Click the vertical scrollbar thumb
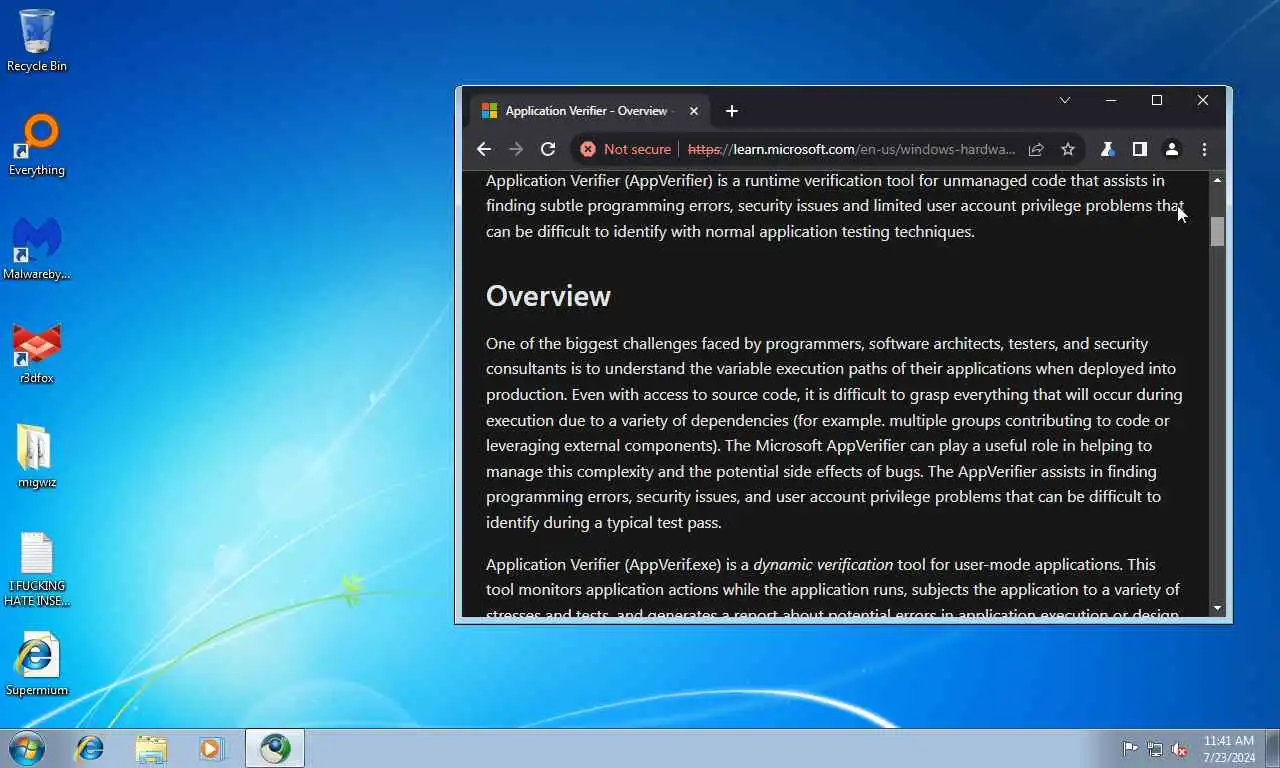The height and width of the screenshot is (768, 1280). click(x=1217, y=231)
